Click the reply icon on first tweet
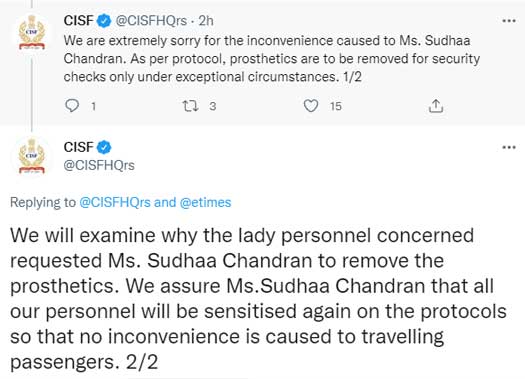Screen dimensions: 525x379 [72, 106]
